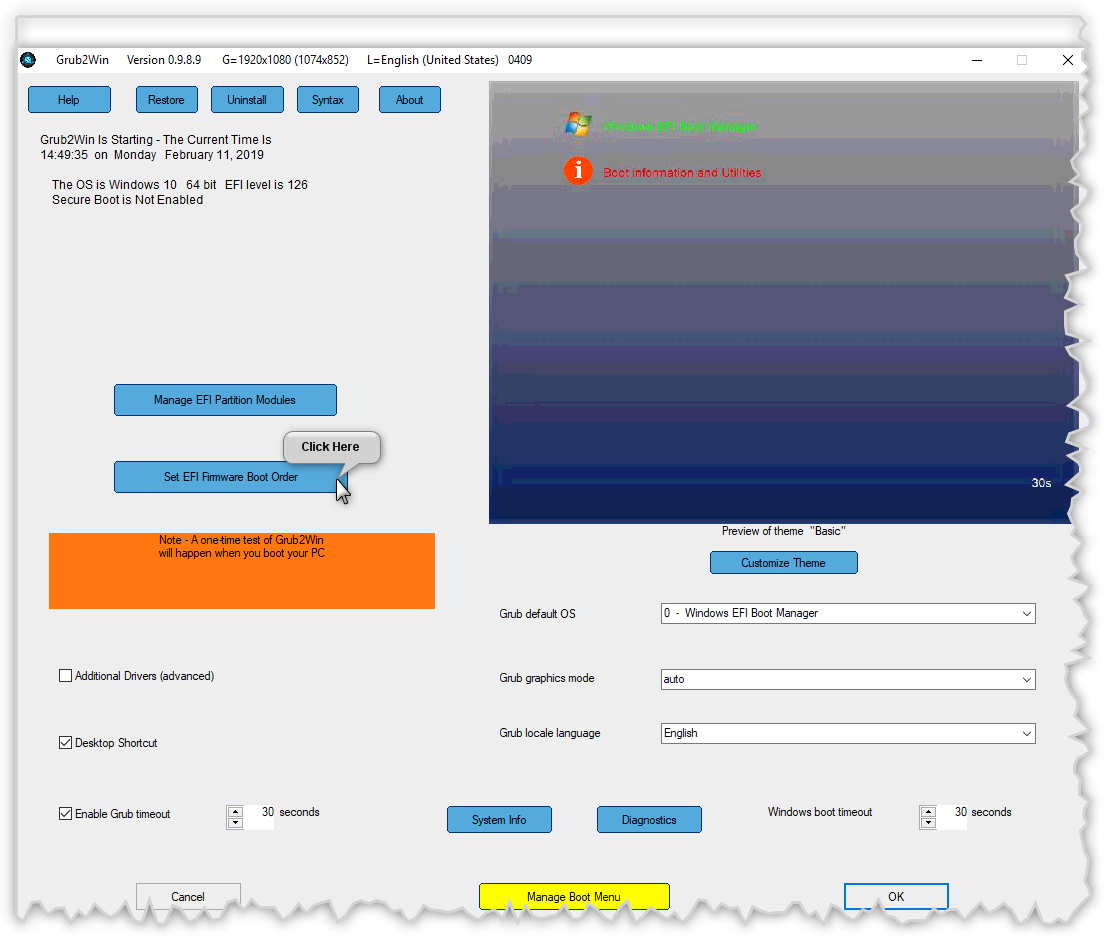
Task: Click the Preview of theme "Basic" label
Action: coord(783,531)
